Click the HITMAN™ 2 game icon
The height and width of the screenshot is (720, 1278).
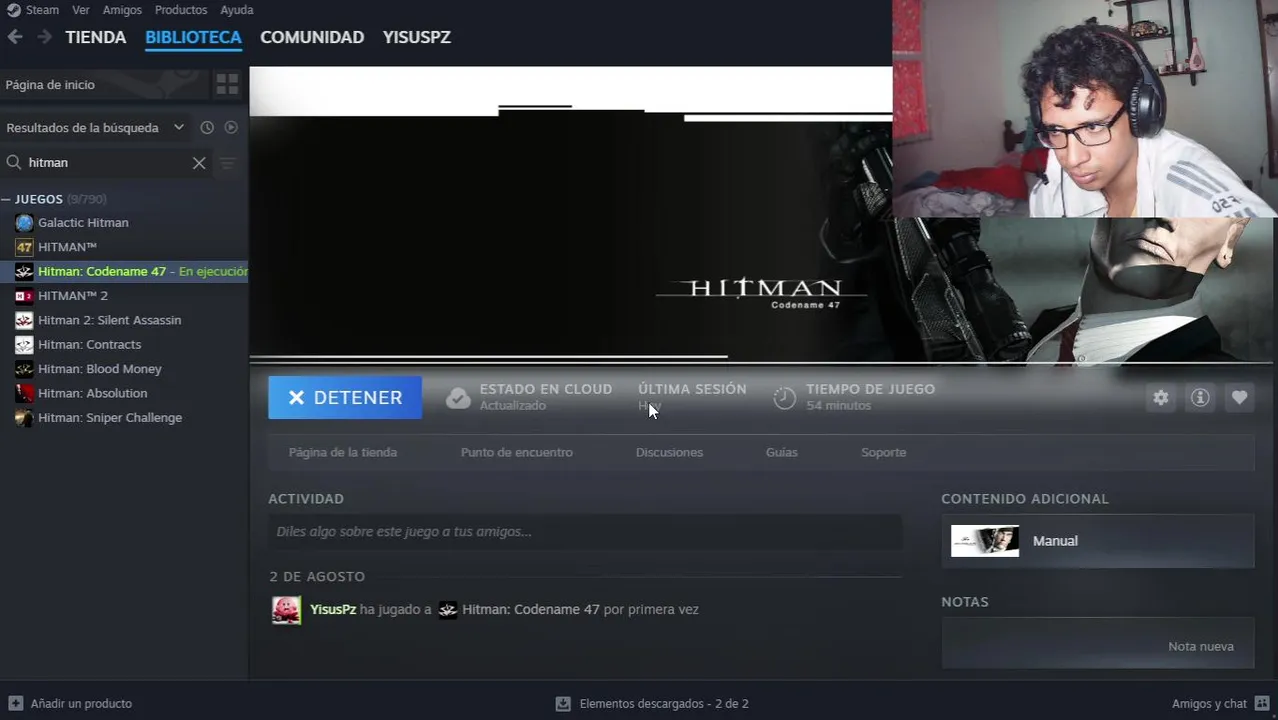coord(24,296)
